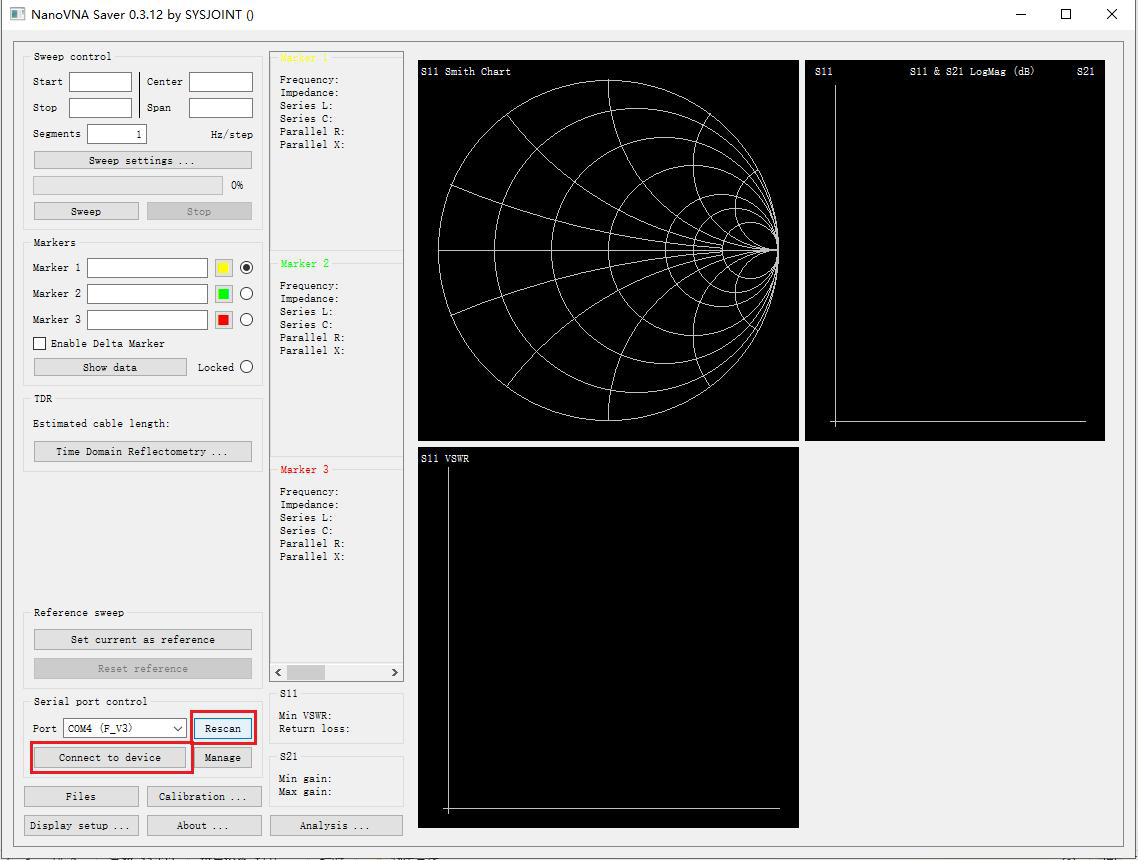Enable the Delta Marker checkbox
Image resolution: width=1138 pixels, height=860 pixels.
(x=38, y=343)
